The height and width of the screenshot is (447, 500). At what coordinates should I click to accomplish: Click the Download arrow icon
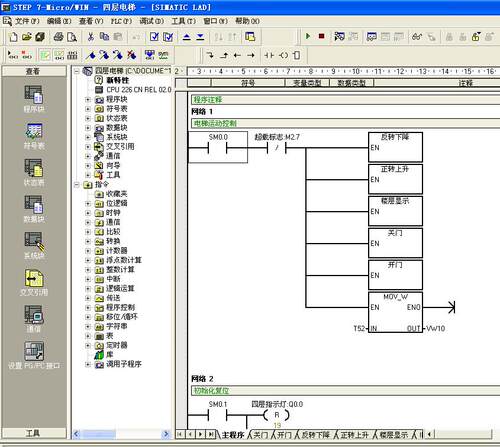200,37
